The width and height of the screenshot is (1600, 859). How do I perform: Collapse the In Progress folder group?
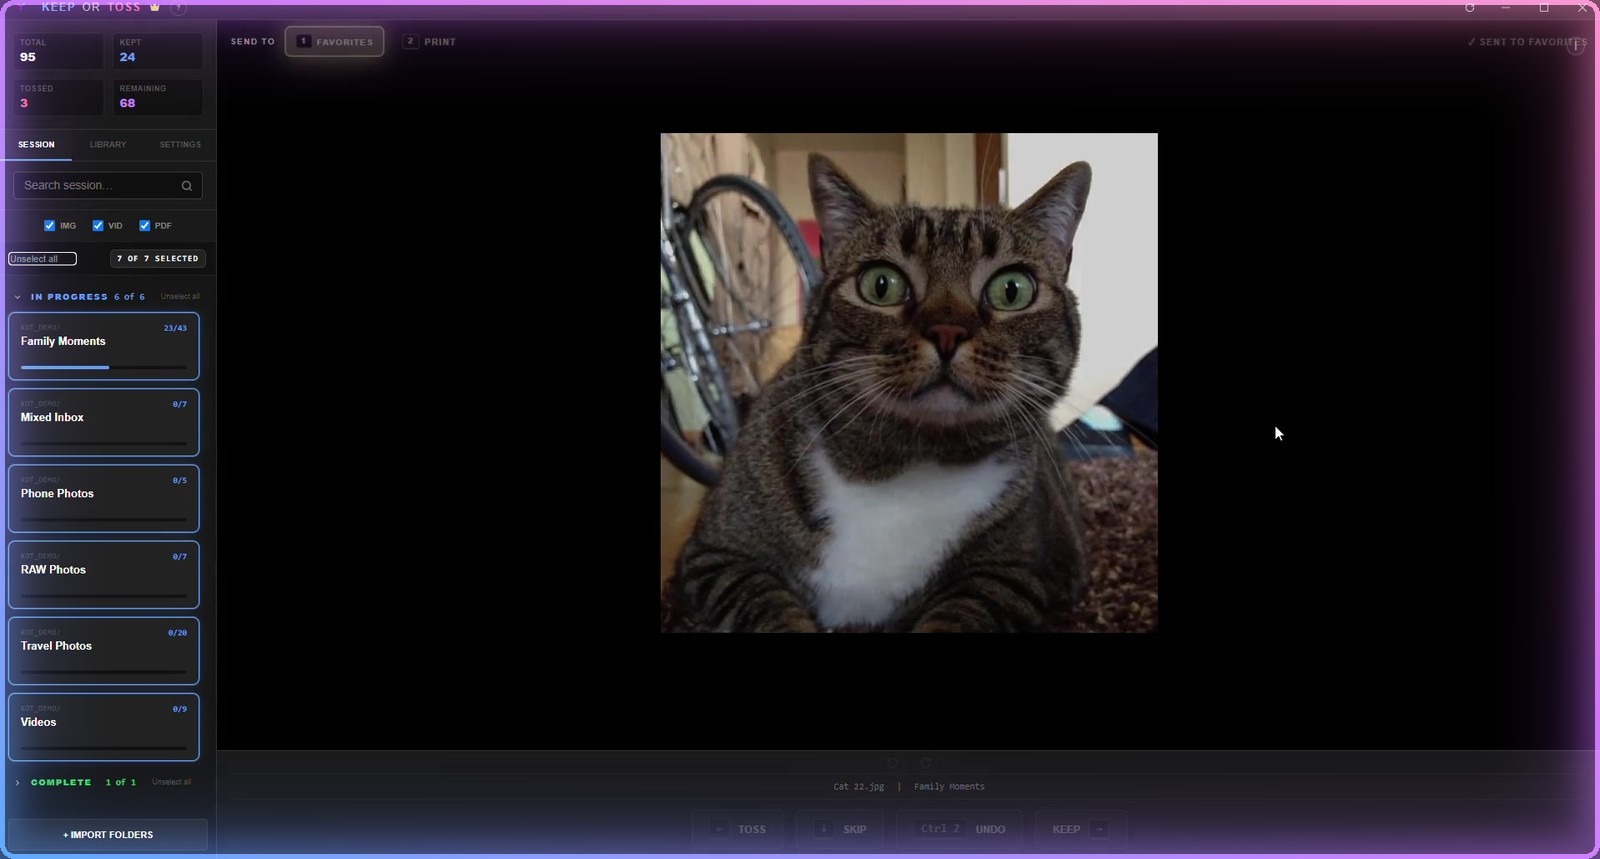(18, 297)
